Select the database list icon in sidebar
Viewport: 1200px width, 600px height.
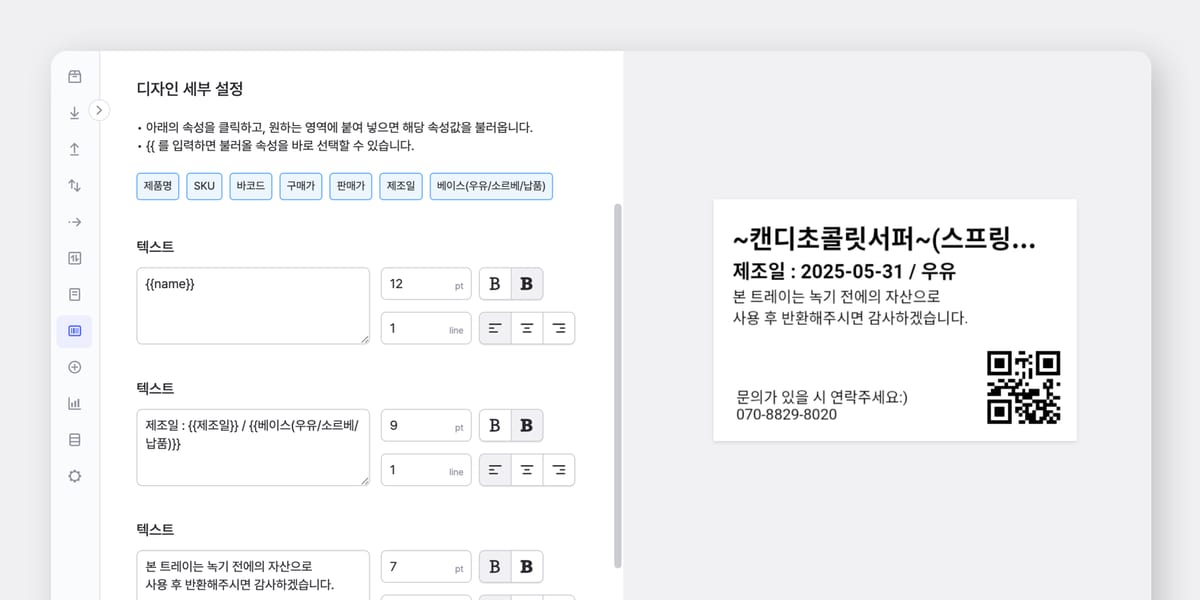click(74, 439)
